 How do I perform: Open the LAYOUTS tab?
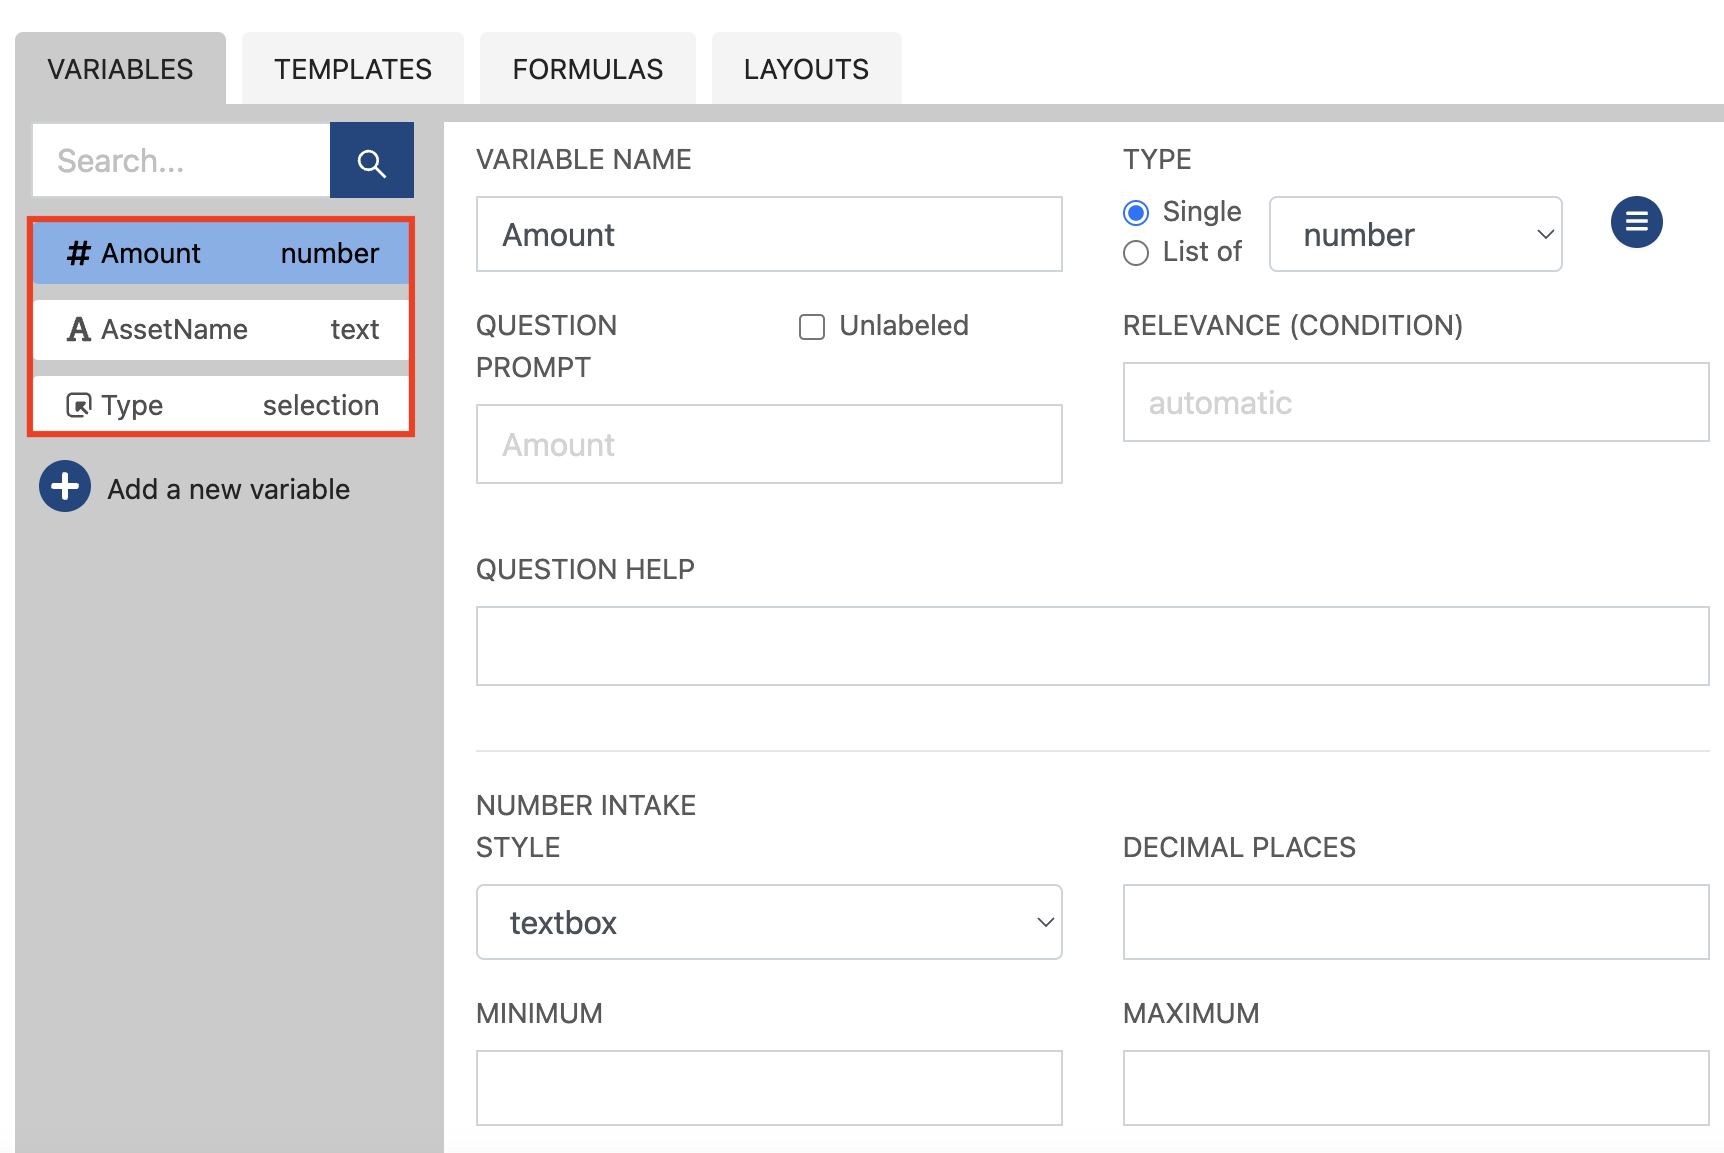click(x=806, y=68)
